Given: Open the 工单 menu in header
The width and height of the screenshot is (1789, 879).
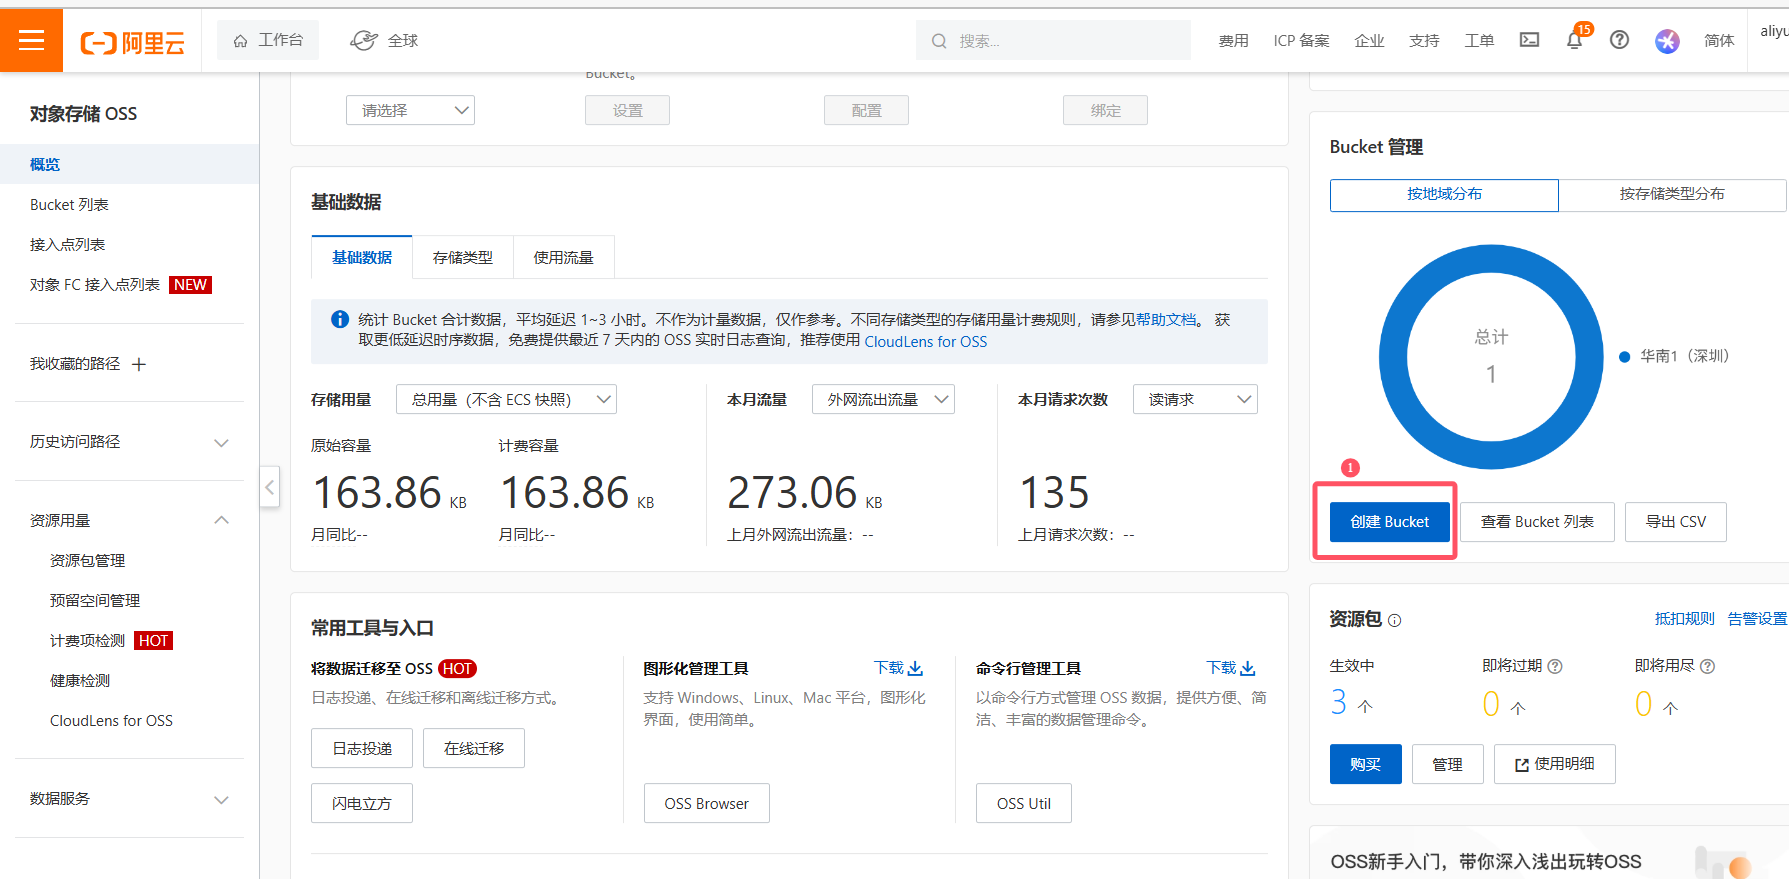Looking at the screenshot, I should (x=1479, y=41).
